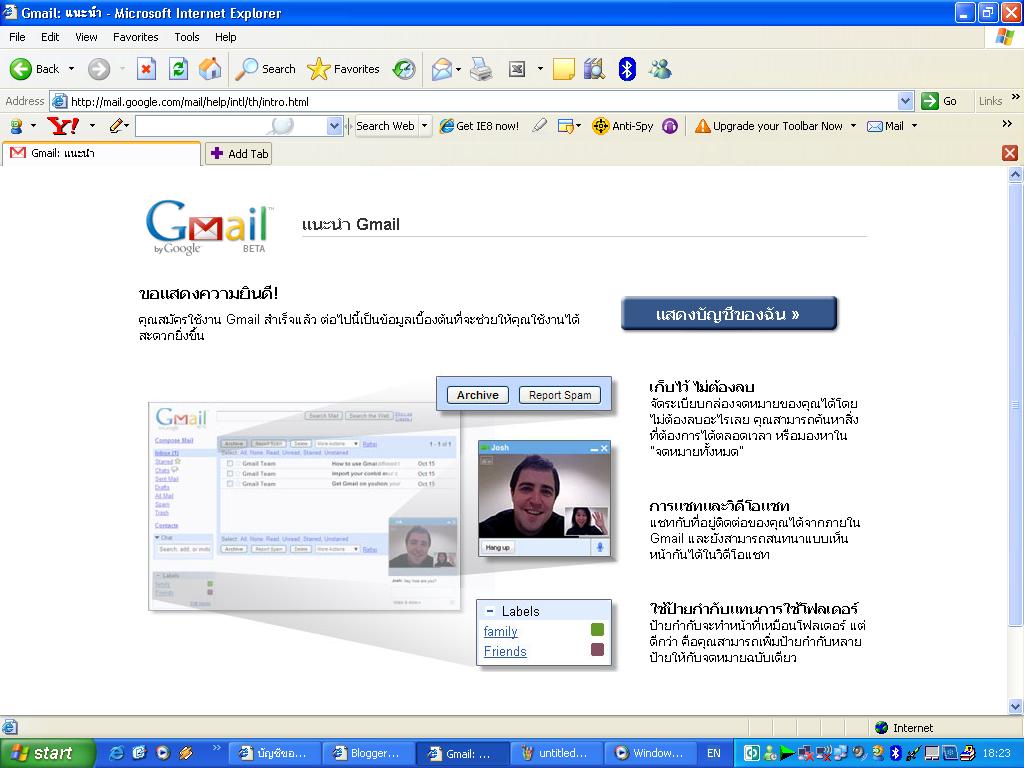Launch Windows Media Player quick launch icon
Viewport: 1024px width, 768px height.
tap(163, 753)
